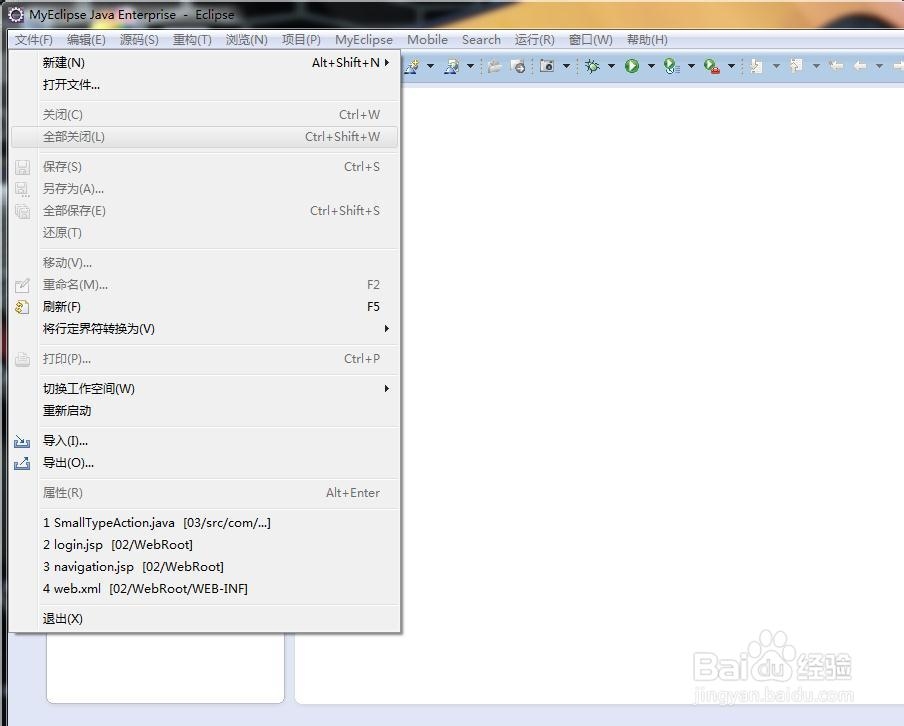Select 关闭(C) menu entry
The image size is (904, 726).
(x=205, y=115)
